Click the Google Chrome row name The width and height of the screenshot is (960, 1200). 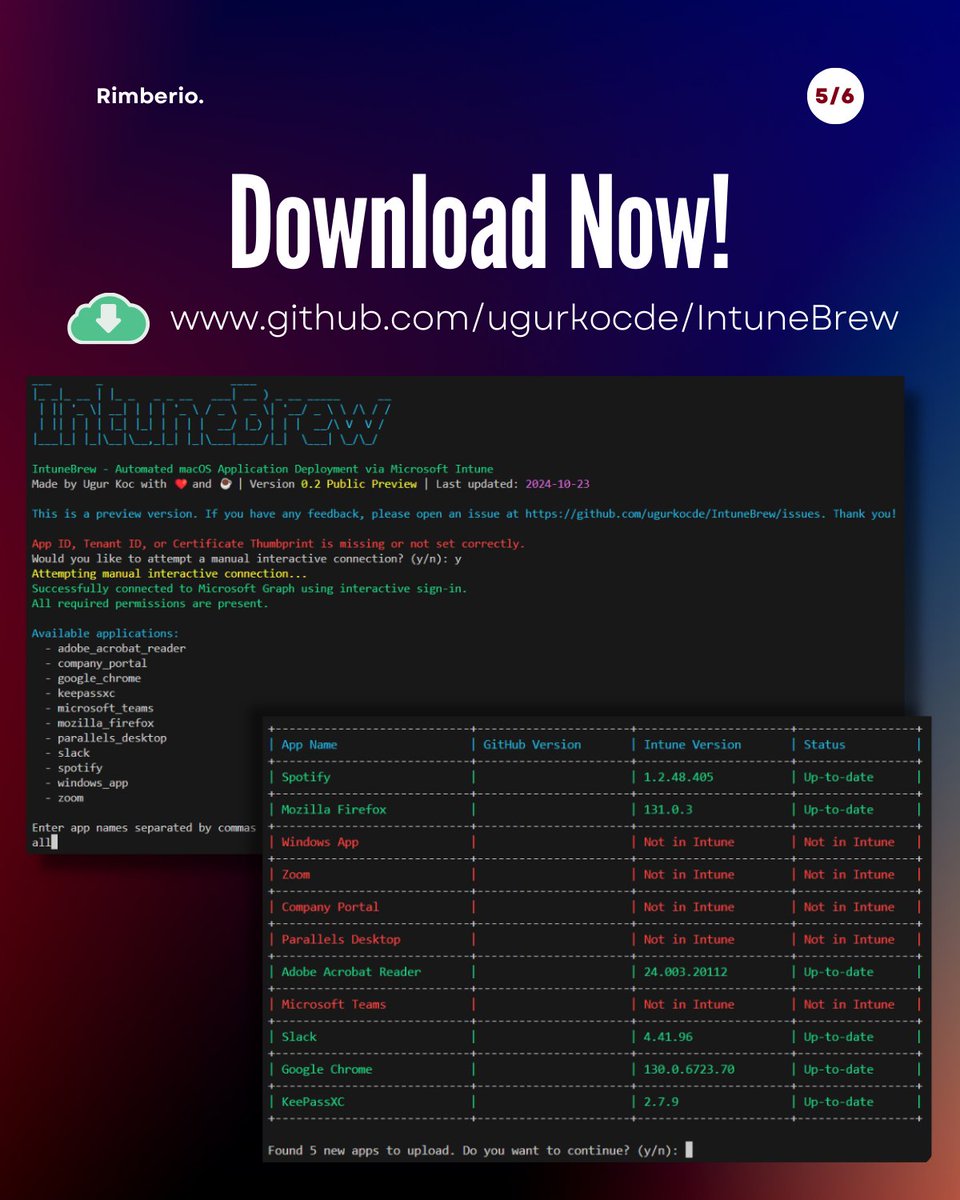tap(326, 1069)
